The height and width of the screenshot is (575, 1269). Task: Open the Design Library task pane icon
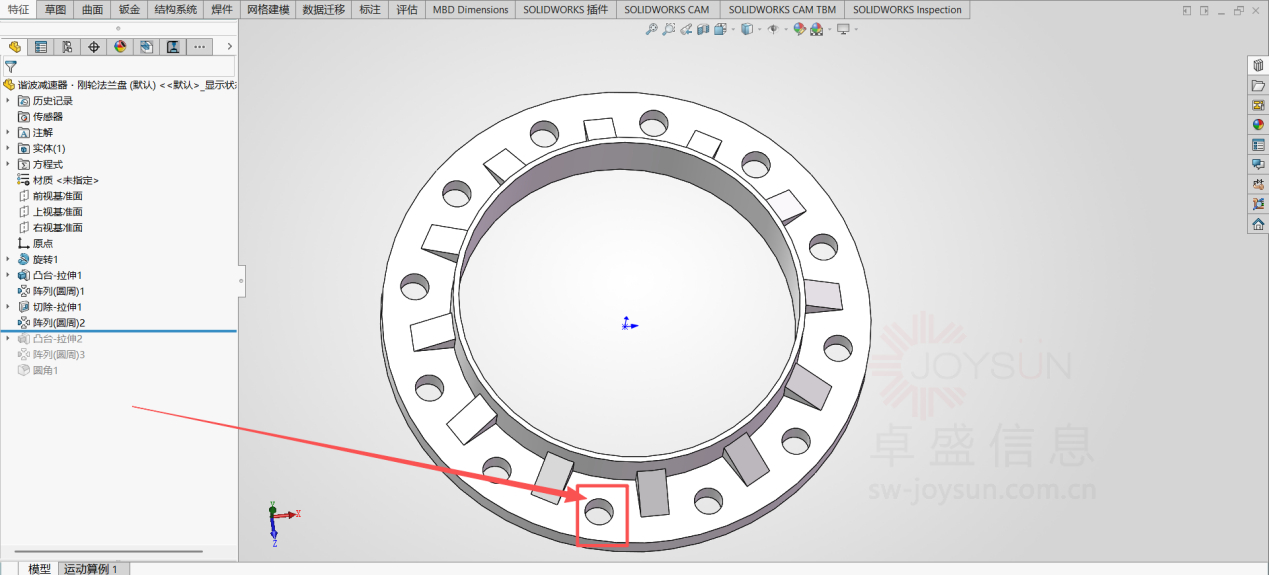[1258, 65]
